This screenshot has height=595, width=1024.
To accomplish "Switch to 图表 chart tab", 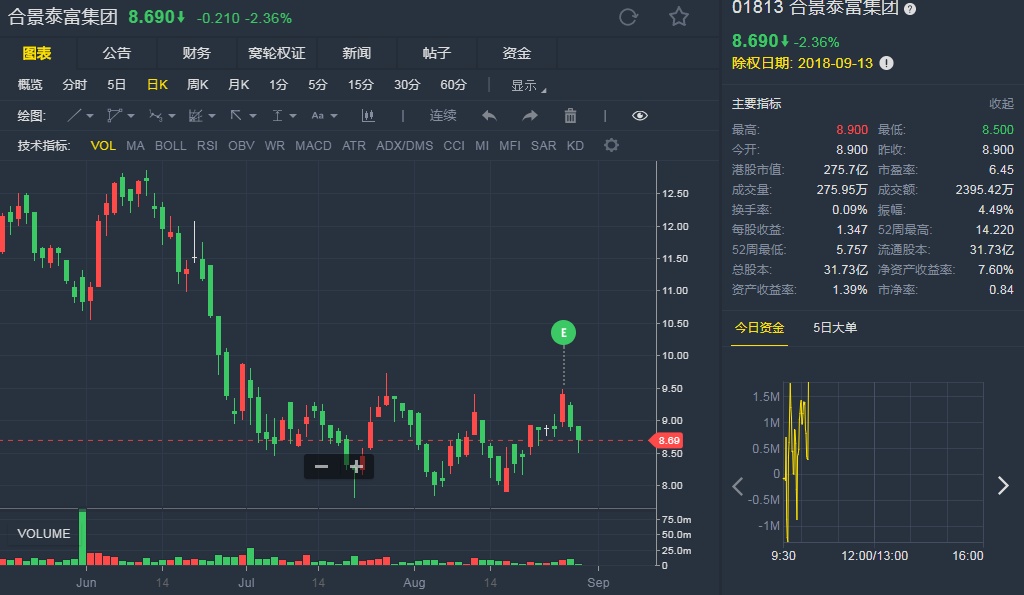I will tap(37, 54).
